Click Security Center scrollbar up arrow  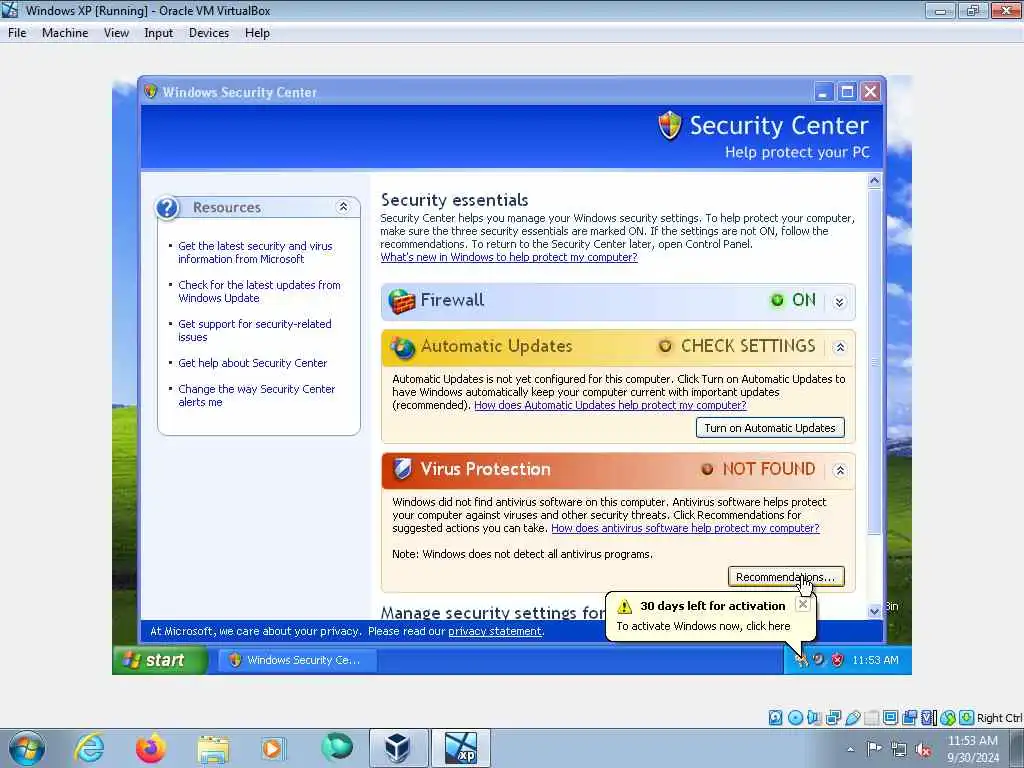click(x=874, y=181)
